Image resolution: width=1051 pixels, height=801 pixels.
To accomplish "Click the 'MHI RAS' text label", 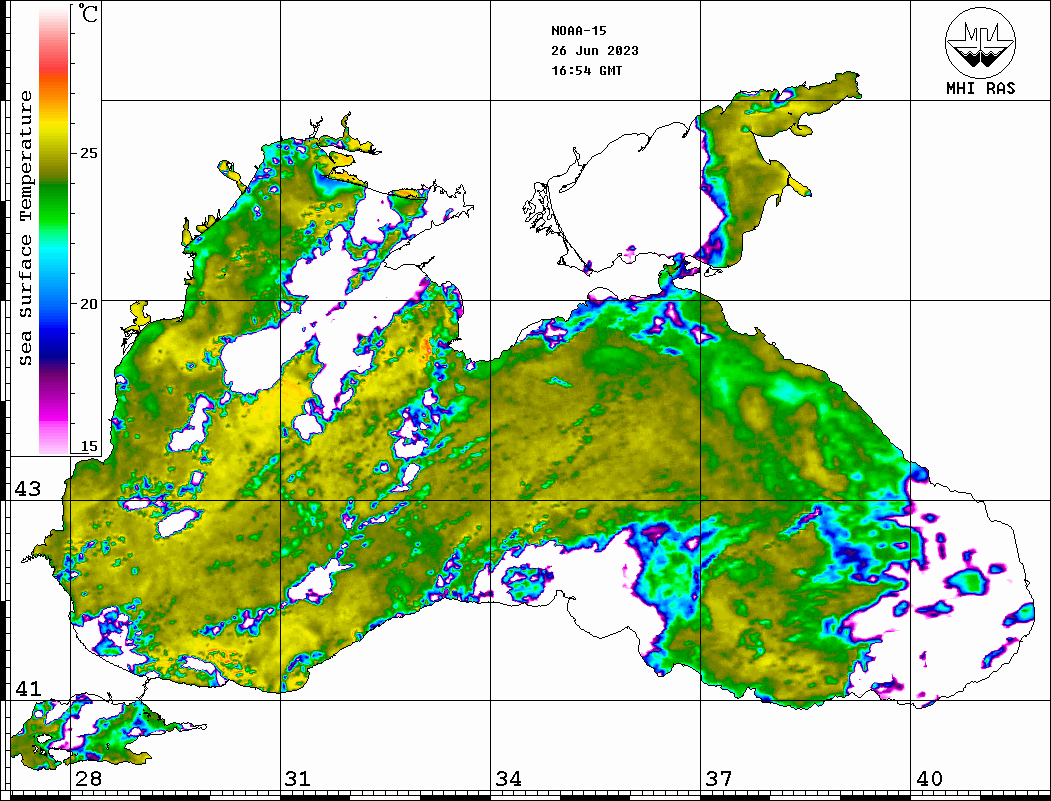I will coord(980,88).
